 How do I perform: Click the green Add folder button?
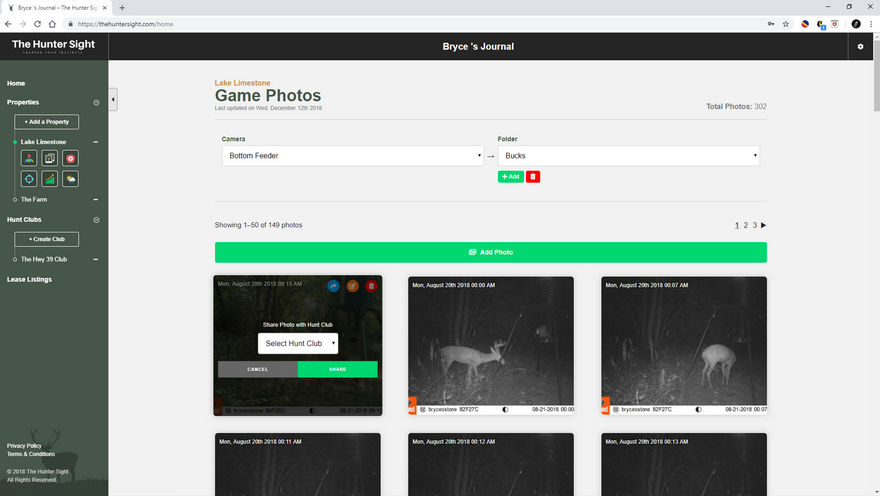(511, 177)
